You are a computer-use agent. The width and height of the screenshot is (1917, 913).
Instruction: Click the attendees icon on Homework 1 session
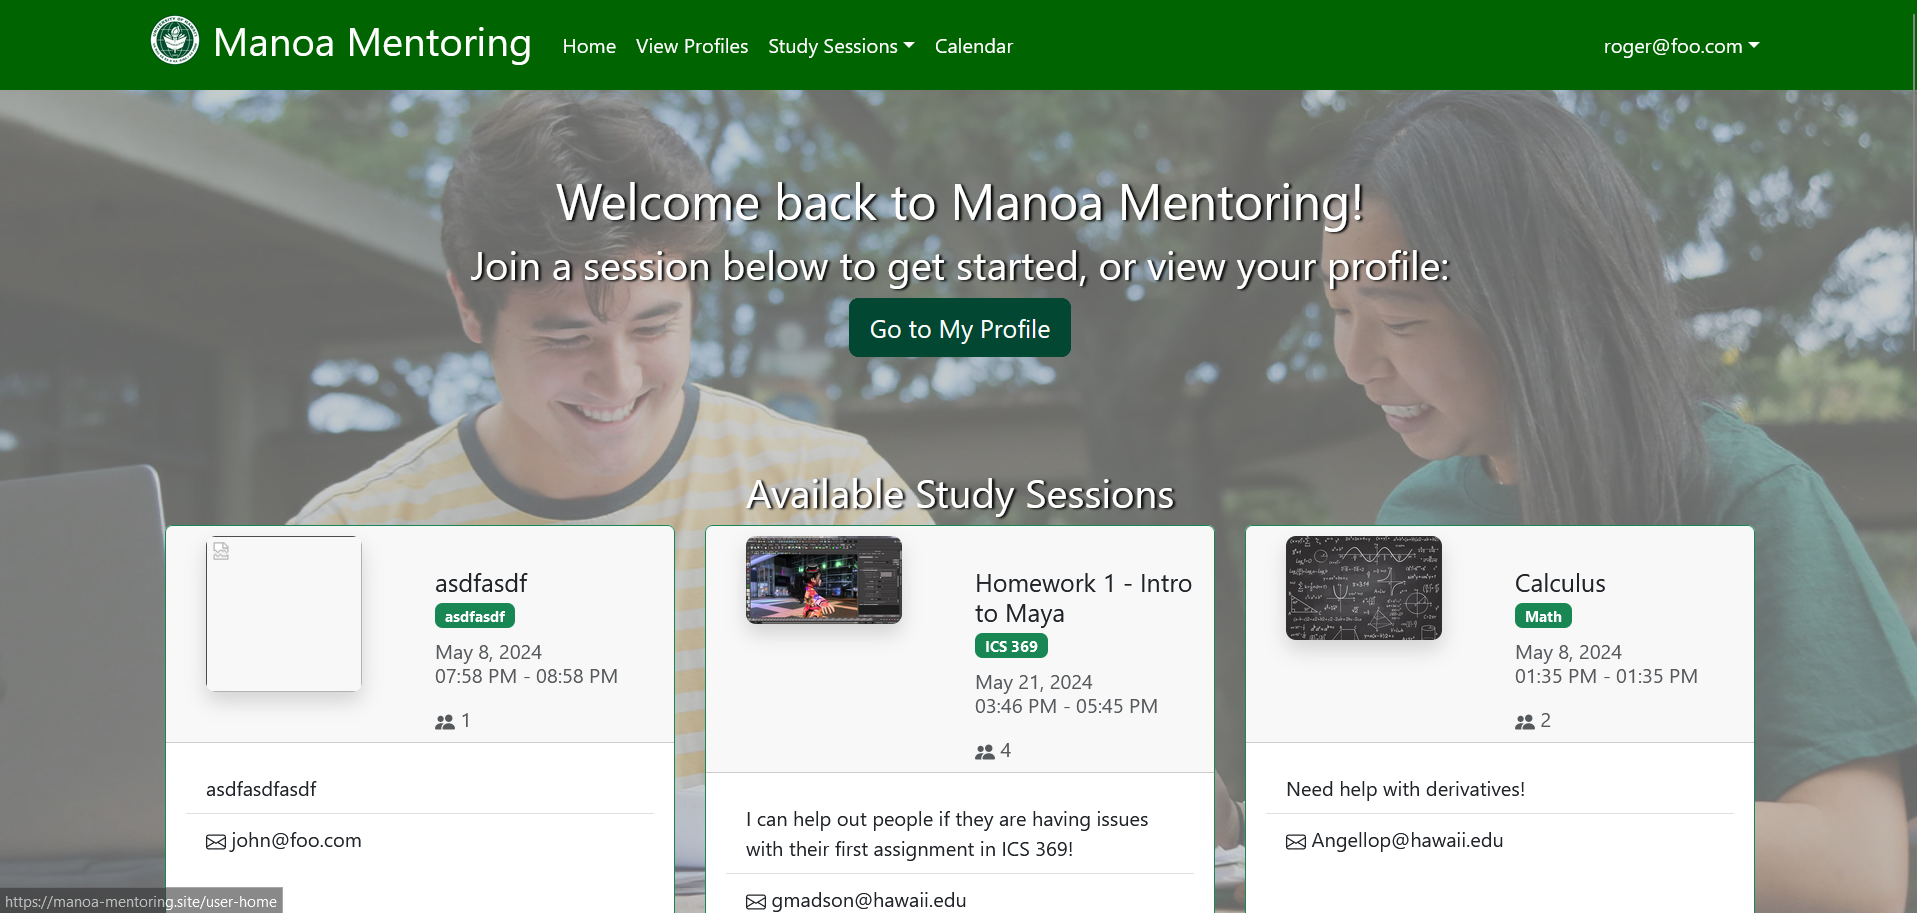point(985,752)
